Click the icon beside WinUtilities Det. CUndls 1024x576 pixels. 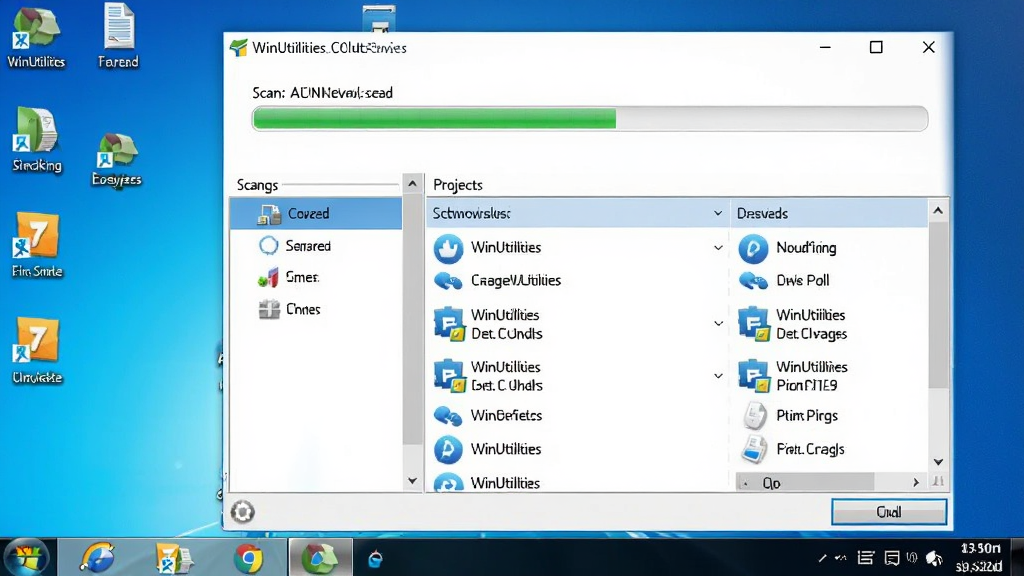pyautogui.click(x=449, y=324)
